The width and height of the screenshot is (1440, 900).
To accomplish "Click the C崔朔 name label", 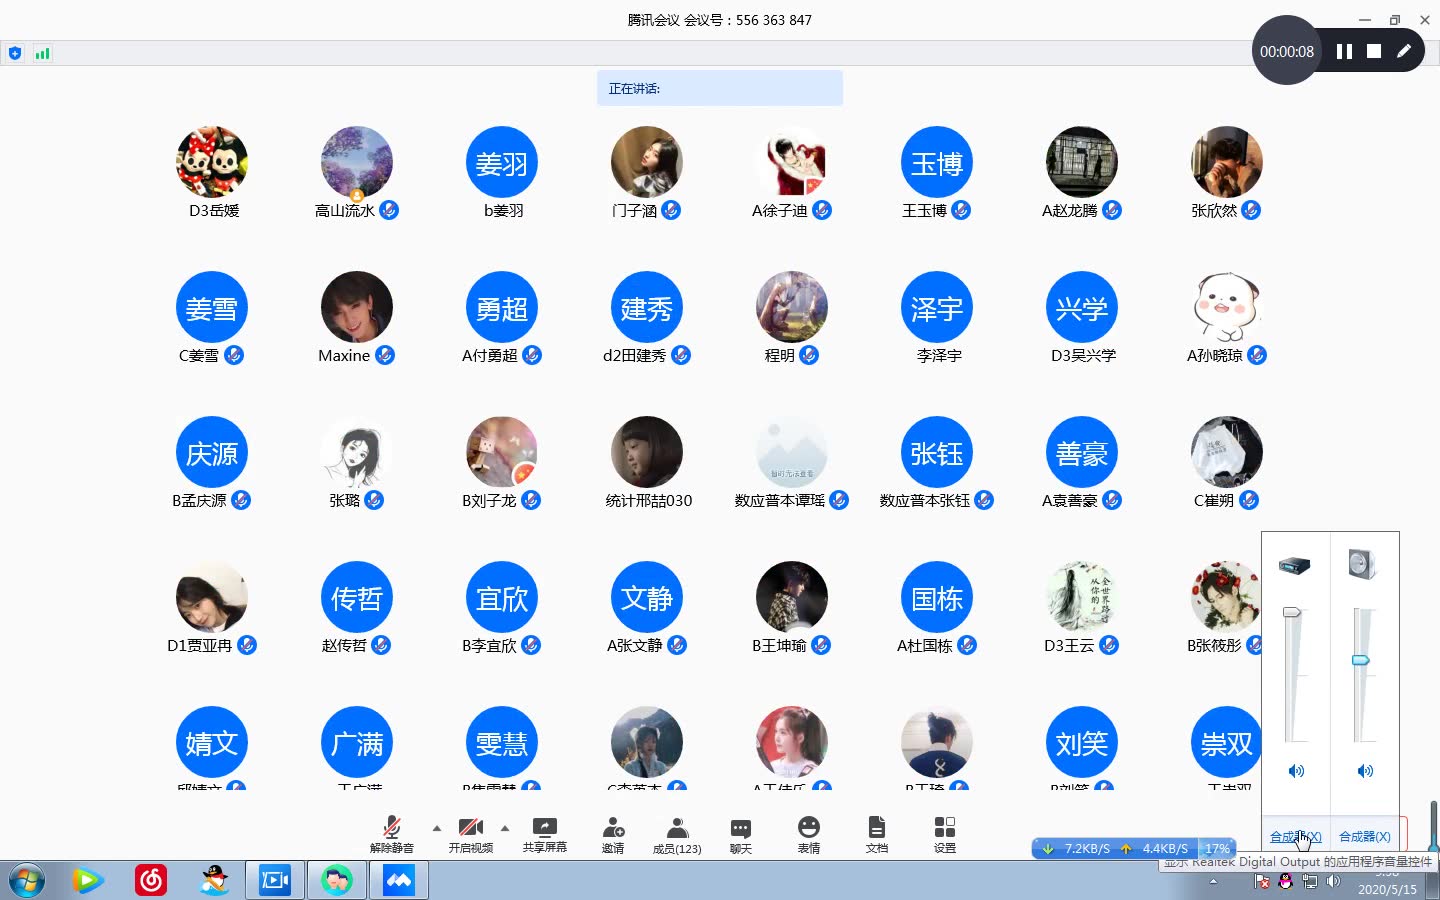I will (1214, 501).
